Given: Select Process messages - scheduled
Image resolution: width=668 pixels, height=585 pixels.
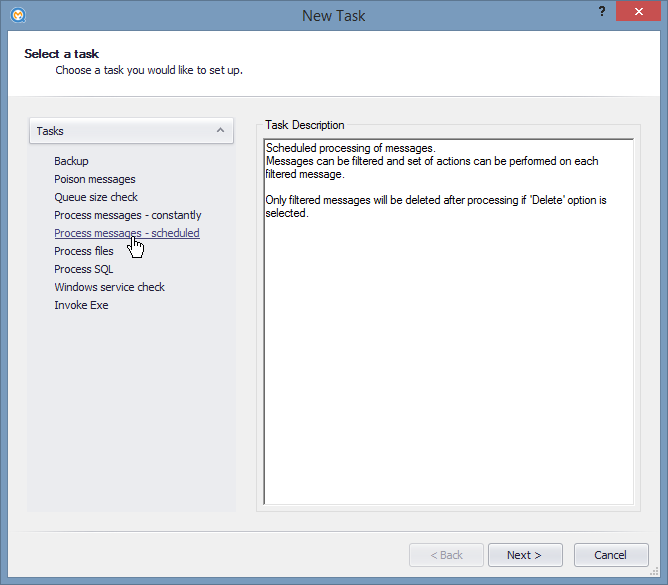Looking at the screenshot, I should (x=127, y=233).
